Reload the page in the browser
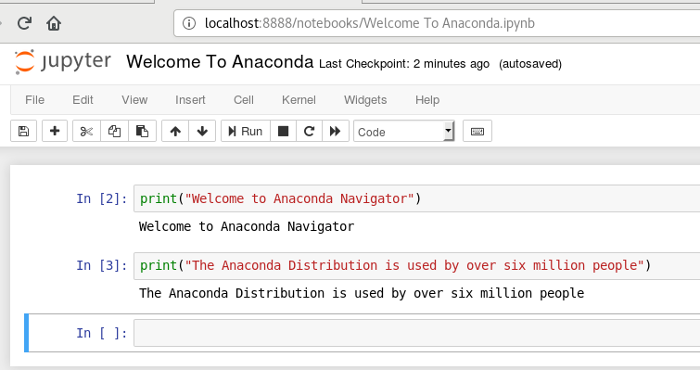The image size is (700, 370). pos(24,23)
